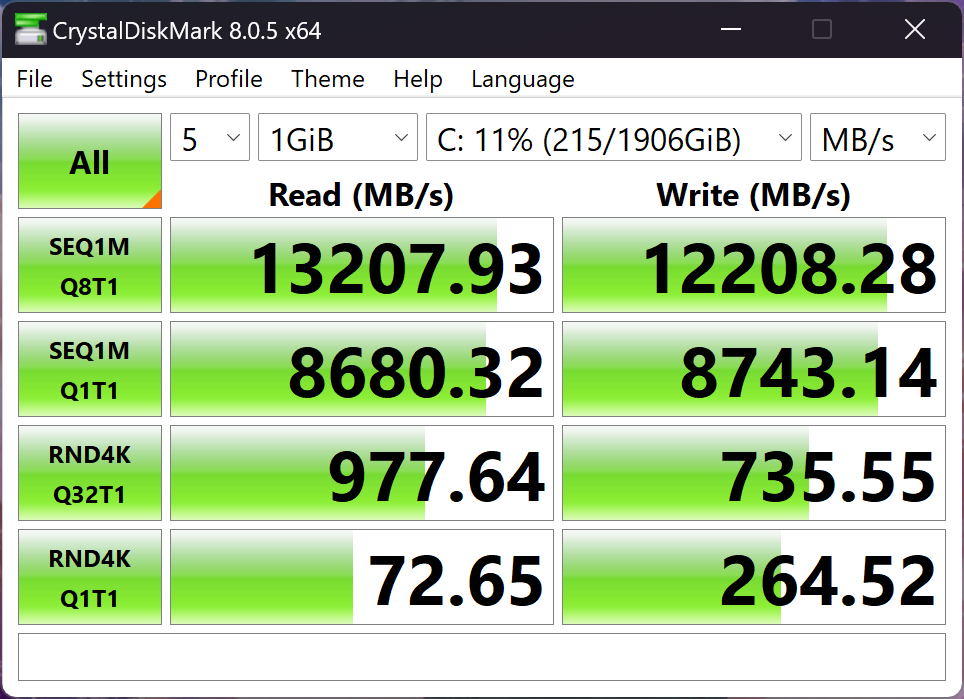Run the SEQ1M Q8T1 test

[90, 265]
